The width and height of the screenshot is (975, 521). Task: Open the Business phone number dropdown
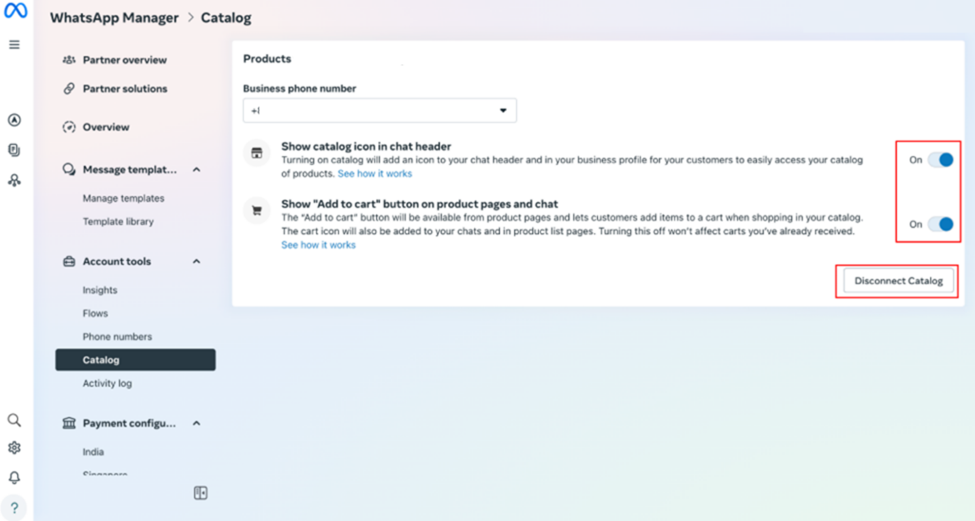(x=380, y=110)
